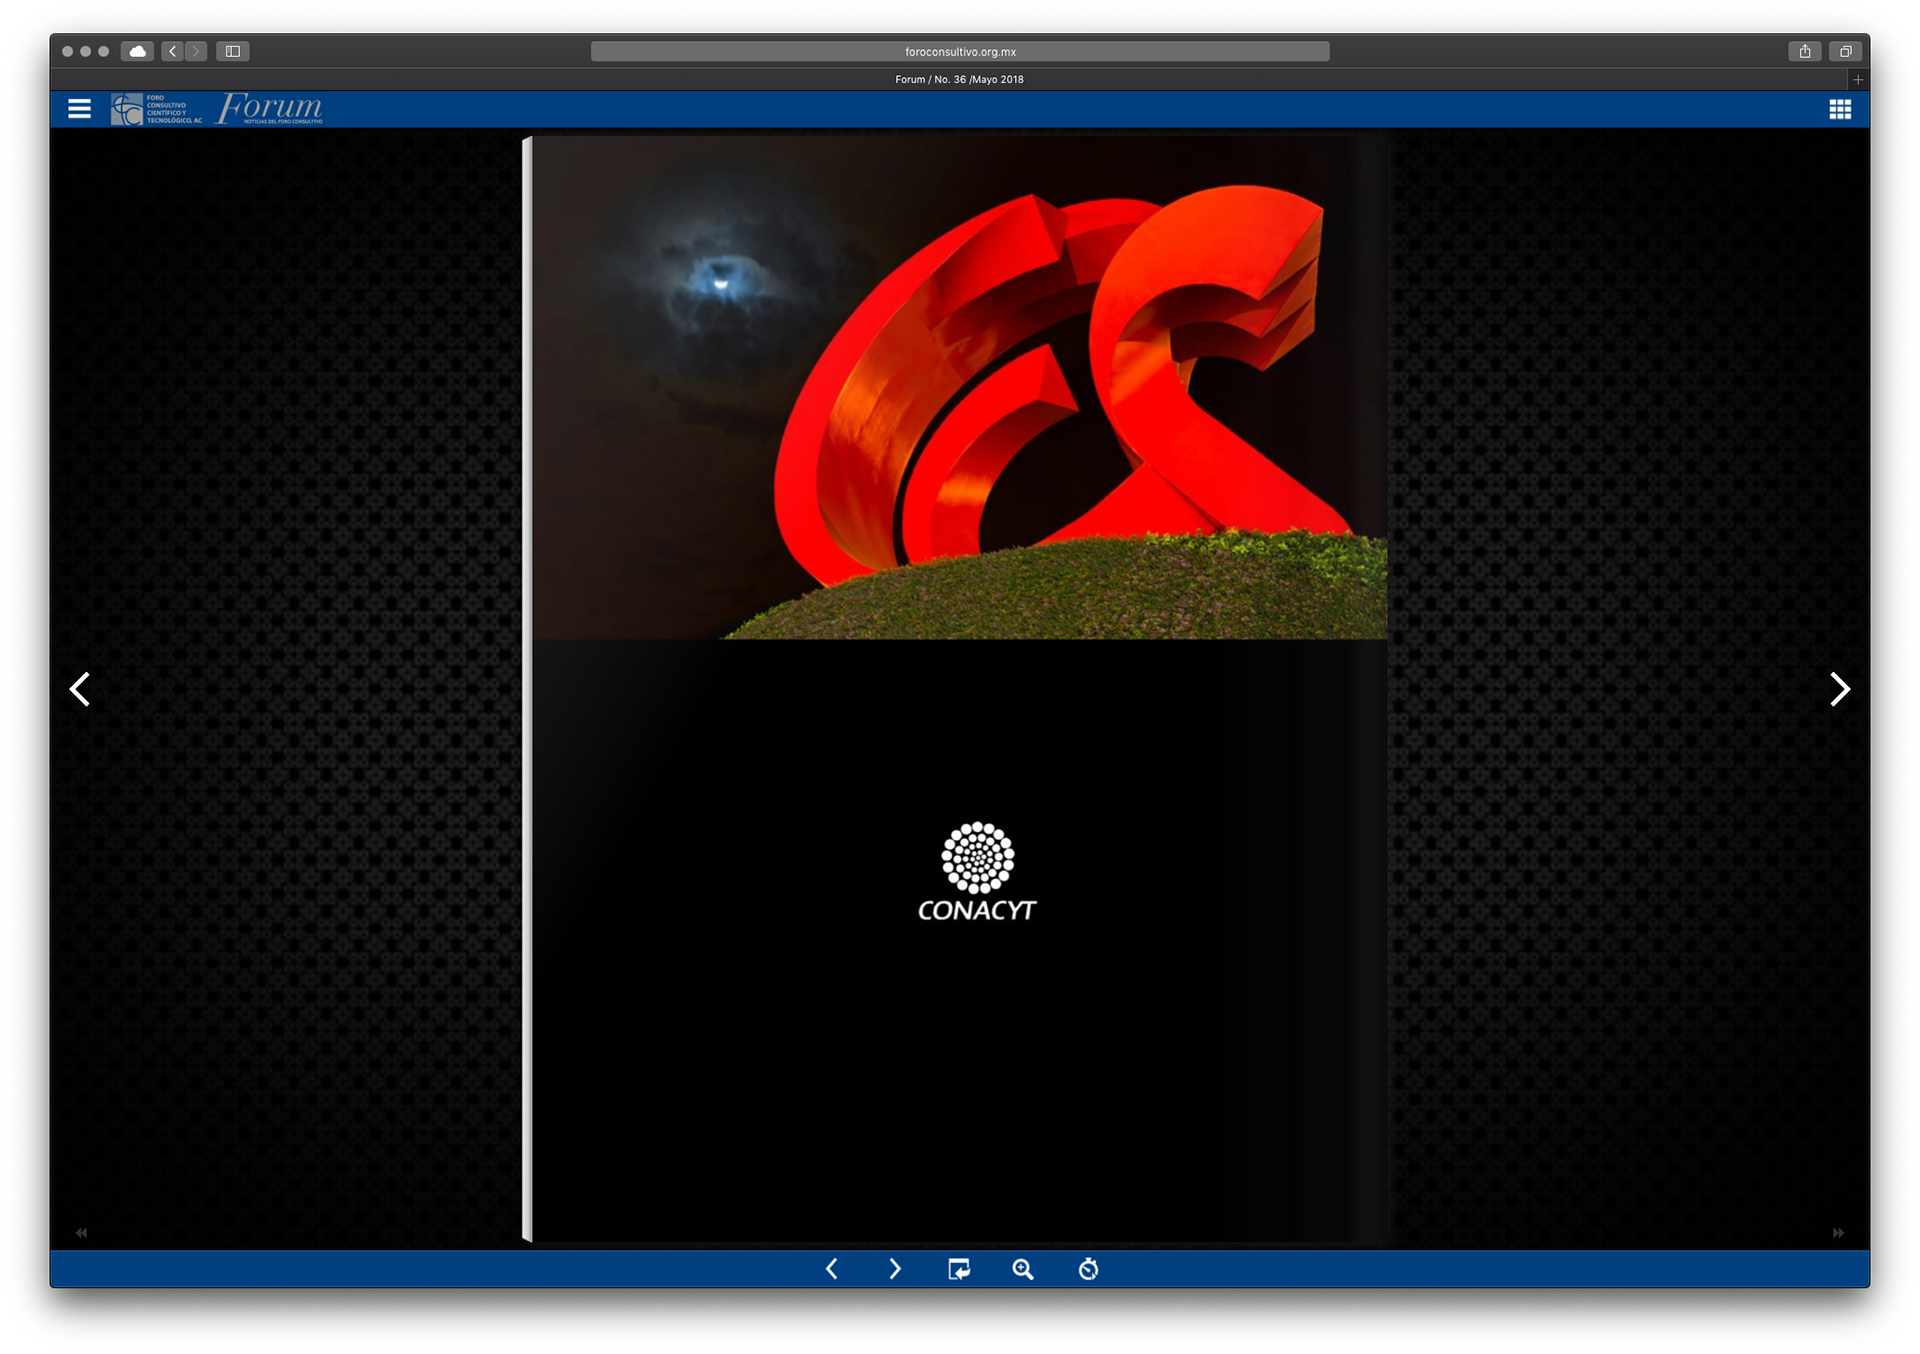Viewport: 1920px width, 1354px height.
Task: Open a new tab with the plus button
Action: [x=1858, y=79]
